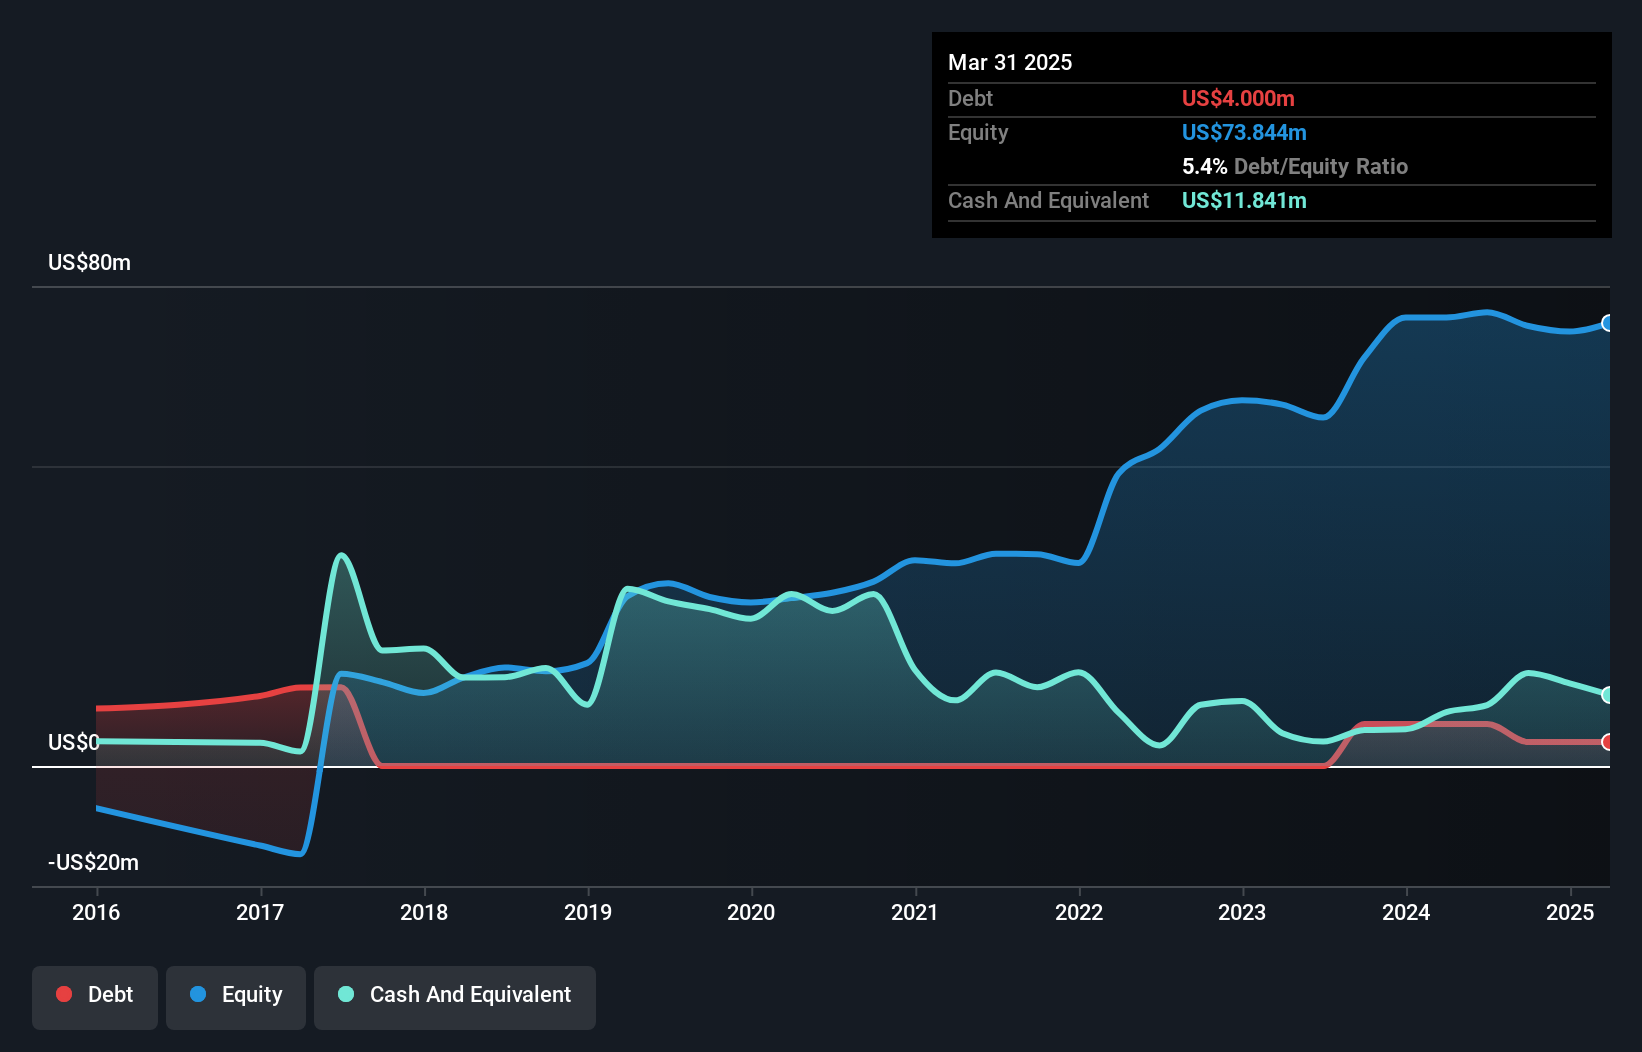Select the 2025 x-axis label

1570,912
